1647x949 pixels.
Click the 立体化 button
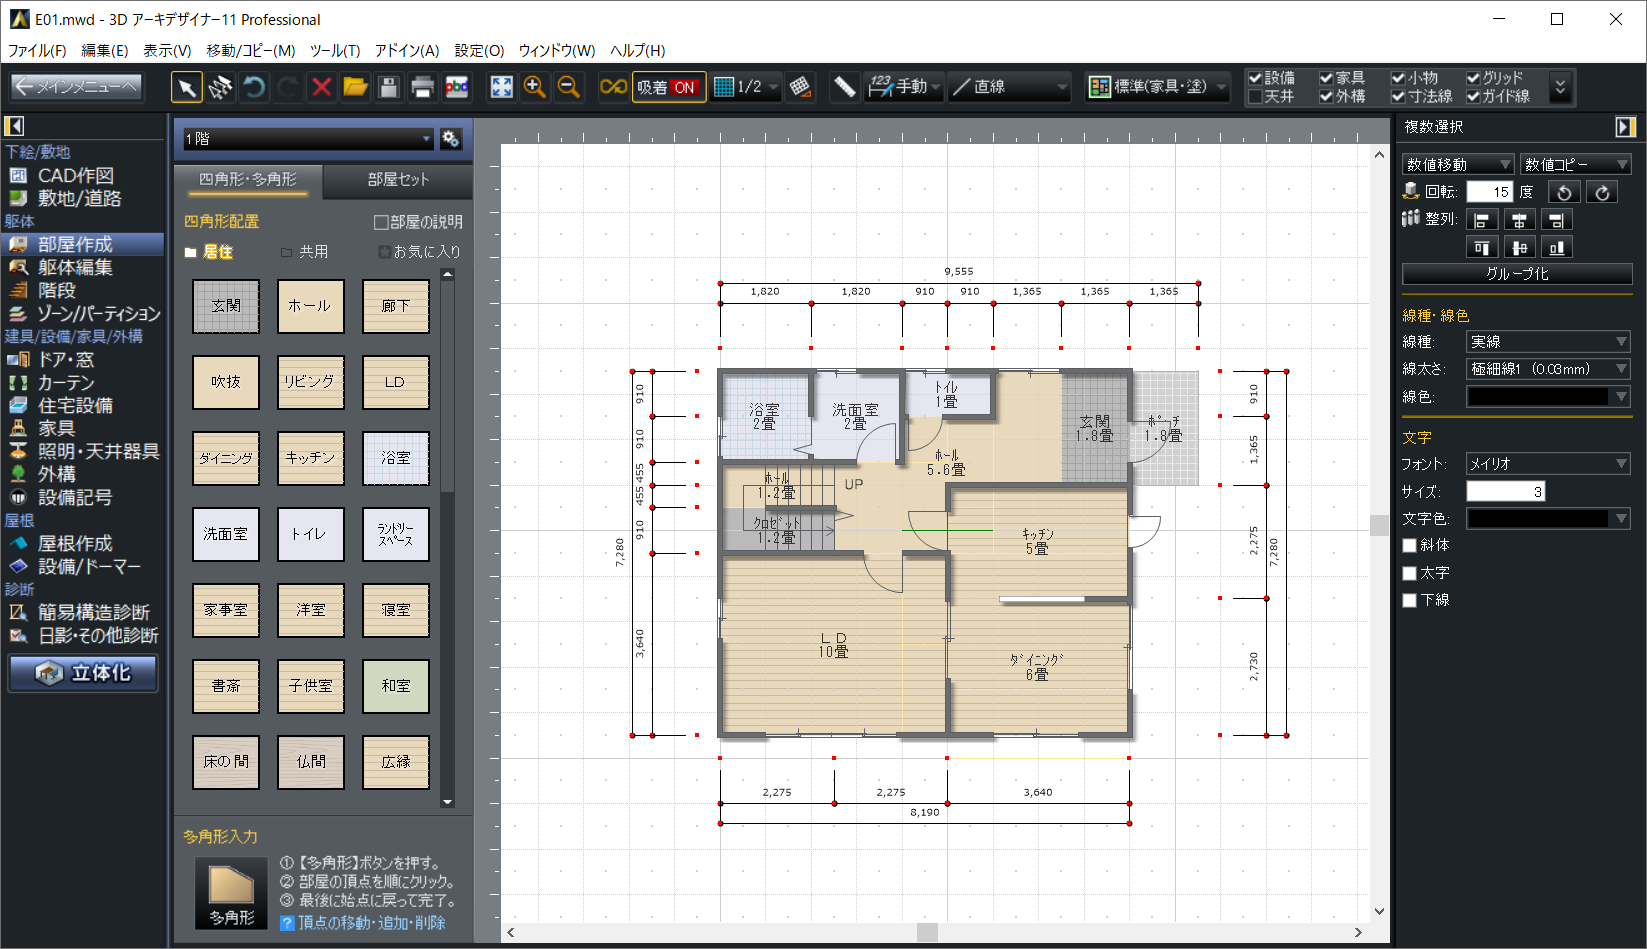[84, 673]
